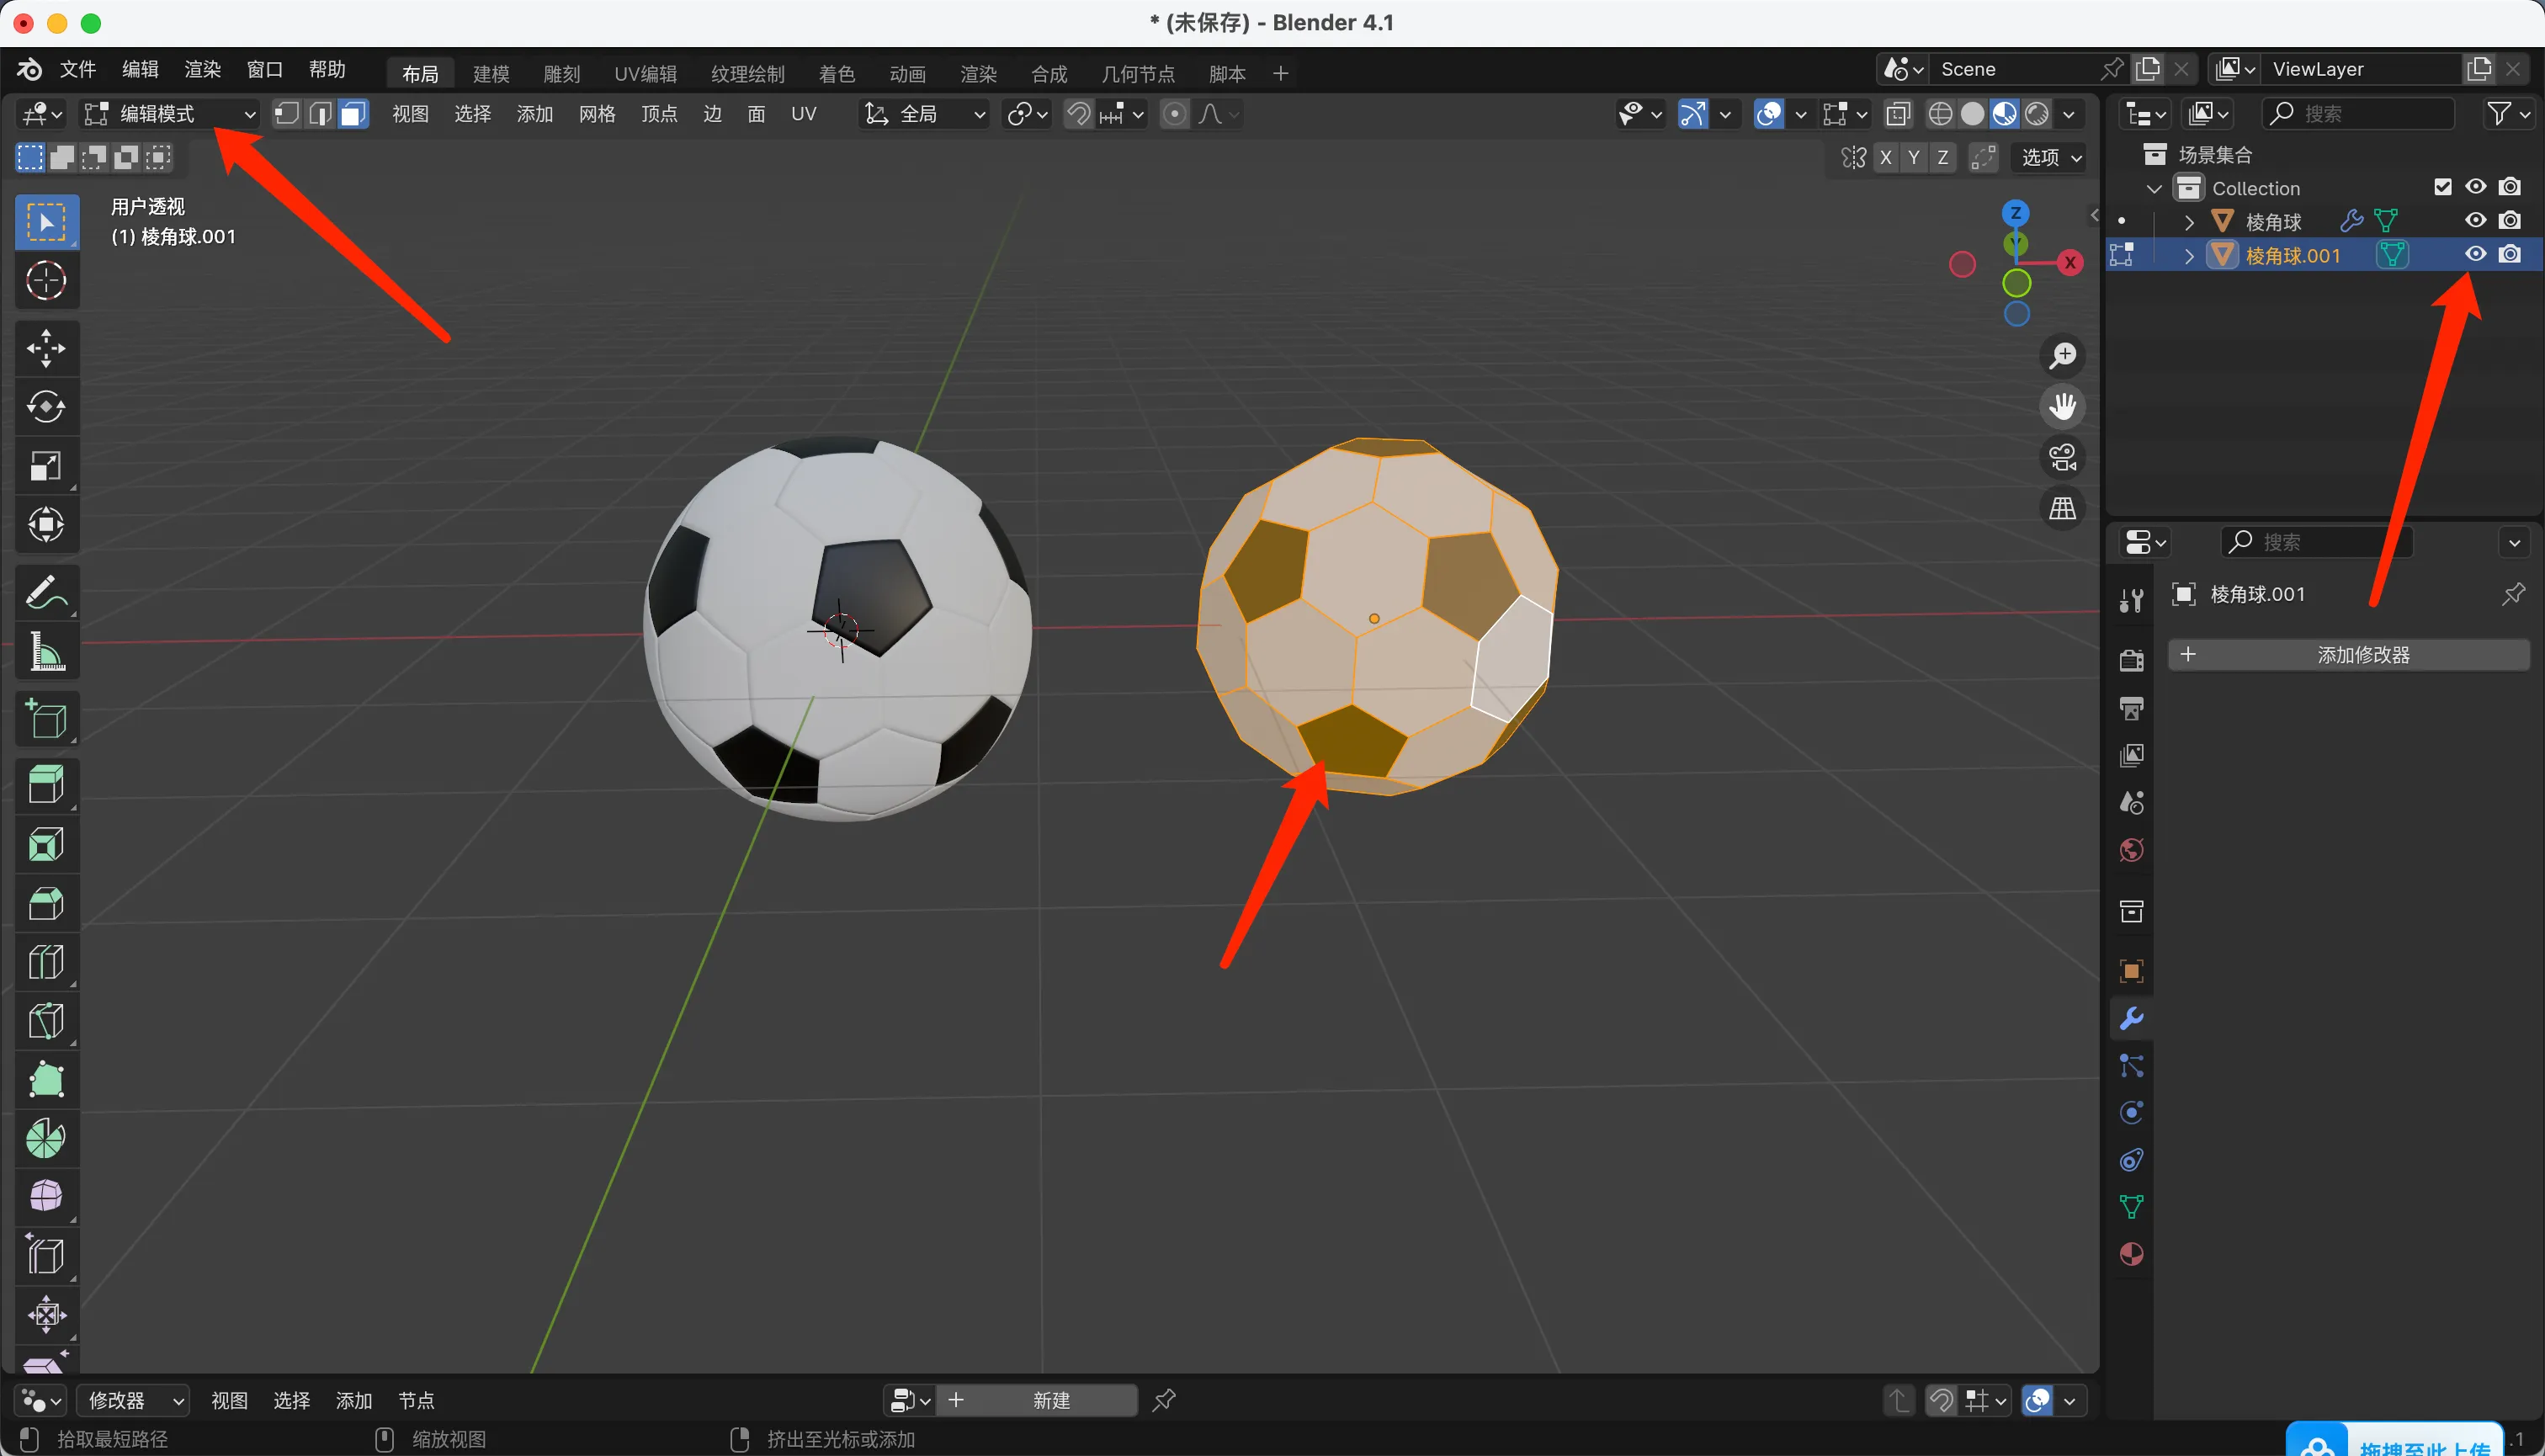2545x1456 pixels.
Task: Open the 全局 transform orientation dropdown
Action: (925, 114)
